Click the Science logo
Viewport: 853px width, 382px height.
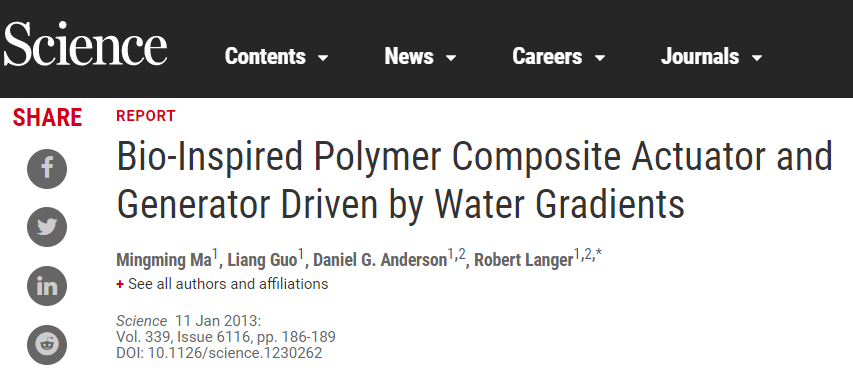(85, 44)
